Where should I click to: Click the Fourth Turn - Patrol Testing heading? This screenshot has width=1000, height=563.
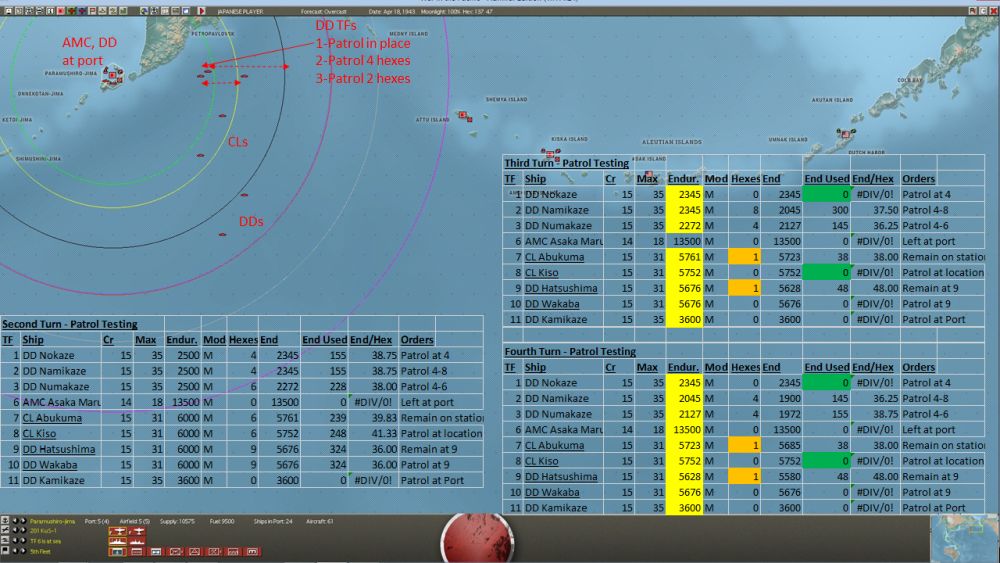(x=570, y=351)
